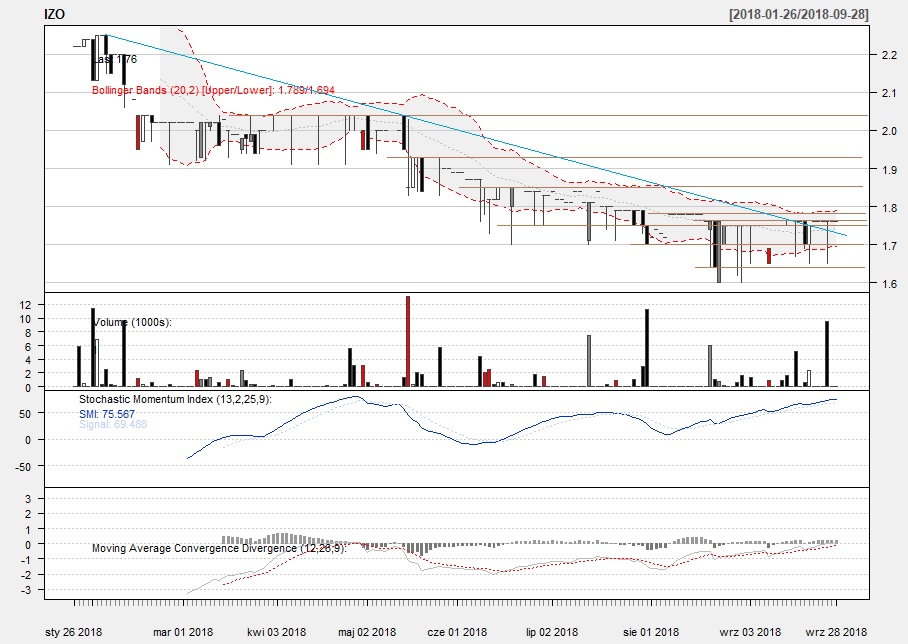Click the sie 01 2018 date label
Screen dimensions: 908x644
point(651,632)
